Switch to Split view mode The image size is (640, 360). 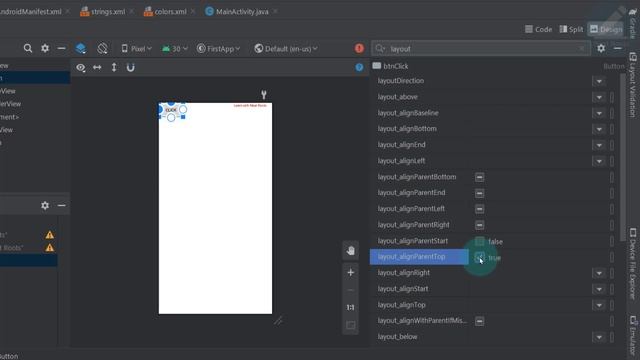click(571, 29)
